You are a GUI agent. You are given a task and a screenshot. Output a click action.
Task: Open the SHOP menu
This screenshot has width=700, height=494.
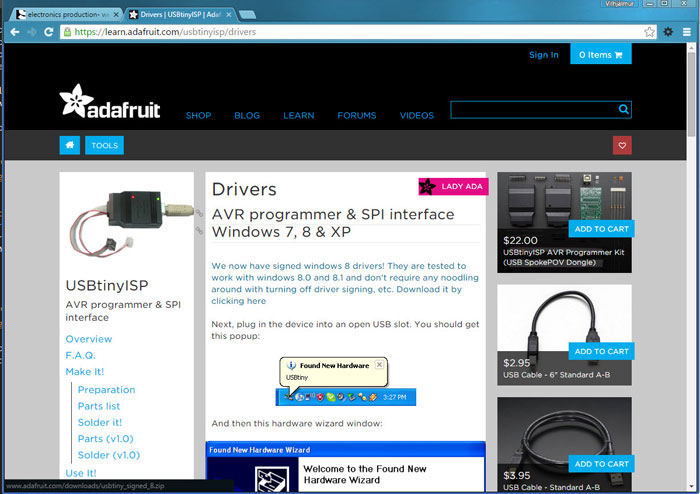tap(199, 116)
